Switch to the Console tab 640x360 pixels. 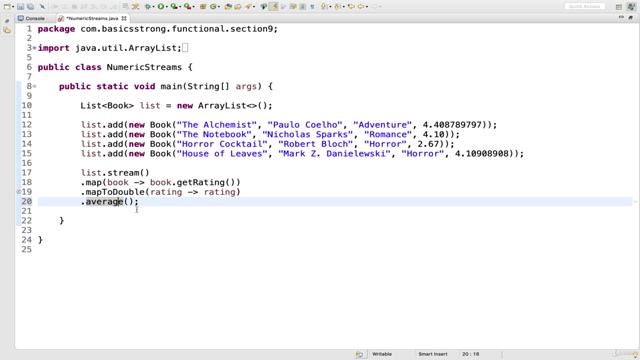pyautogui.click(x=31, y=18)
